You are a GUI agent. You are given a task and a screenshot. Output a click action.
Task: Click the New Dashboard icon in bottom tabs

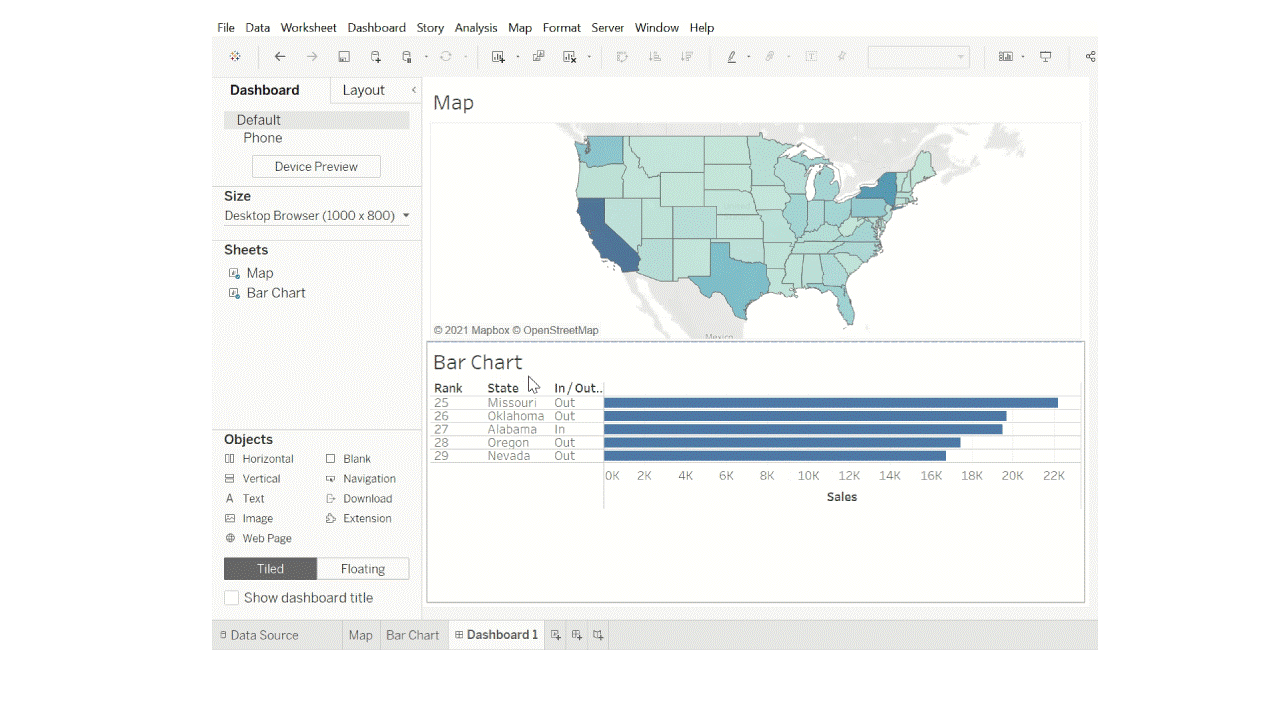pyautogui.click(x=577, y=635)
